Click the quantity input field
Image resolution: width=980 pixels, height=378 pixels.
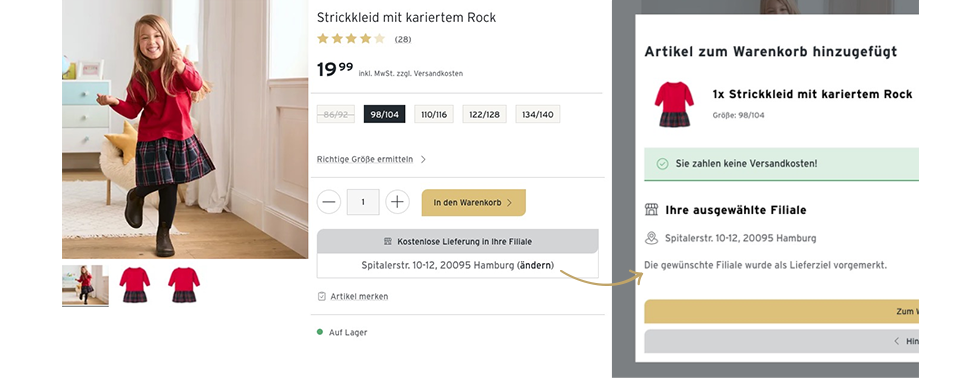(363, 202)
